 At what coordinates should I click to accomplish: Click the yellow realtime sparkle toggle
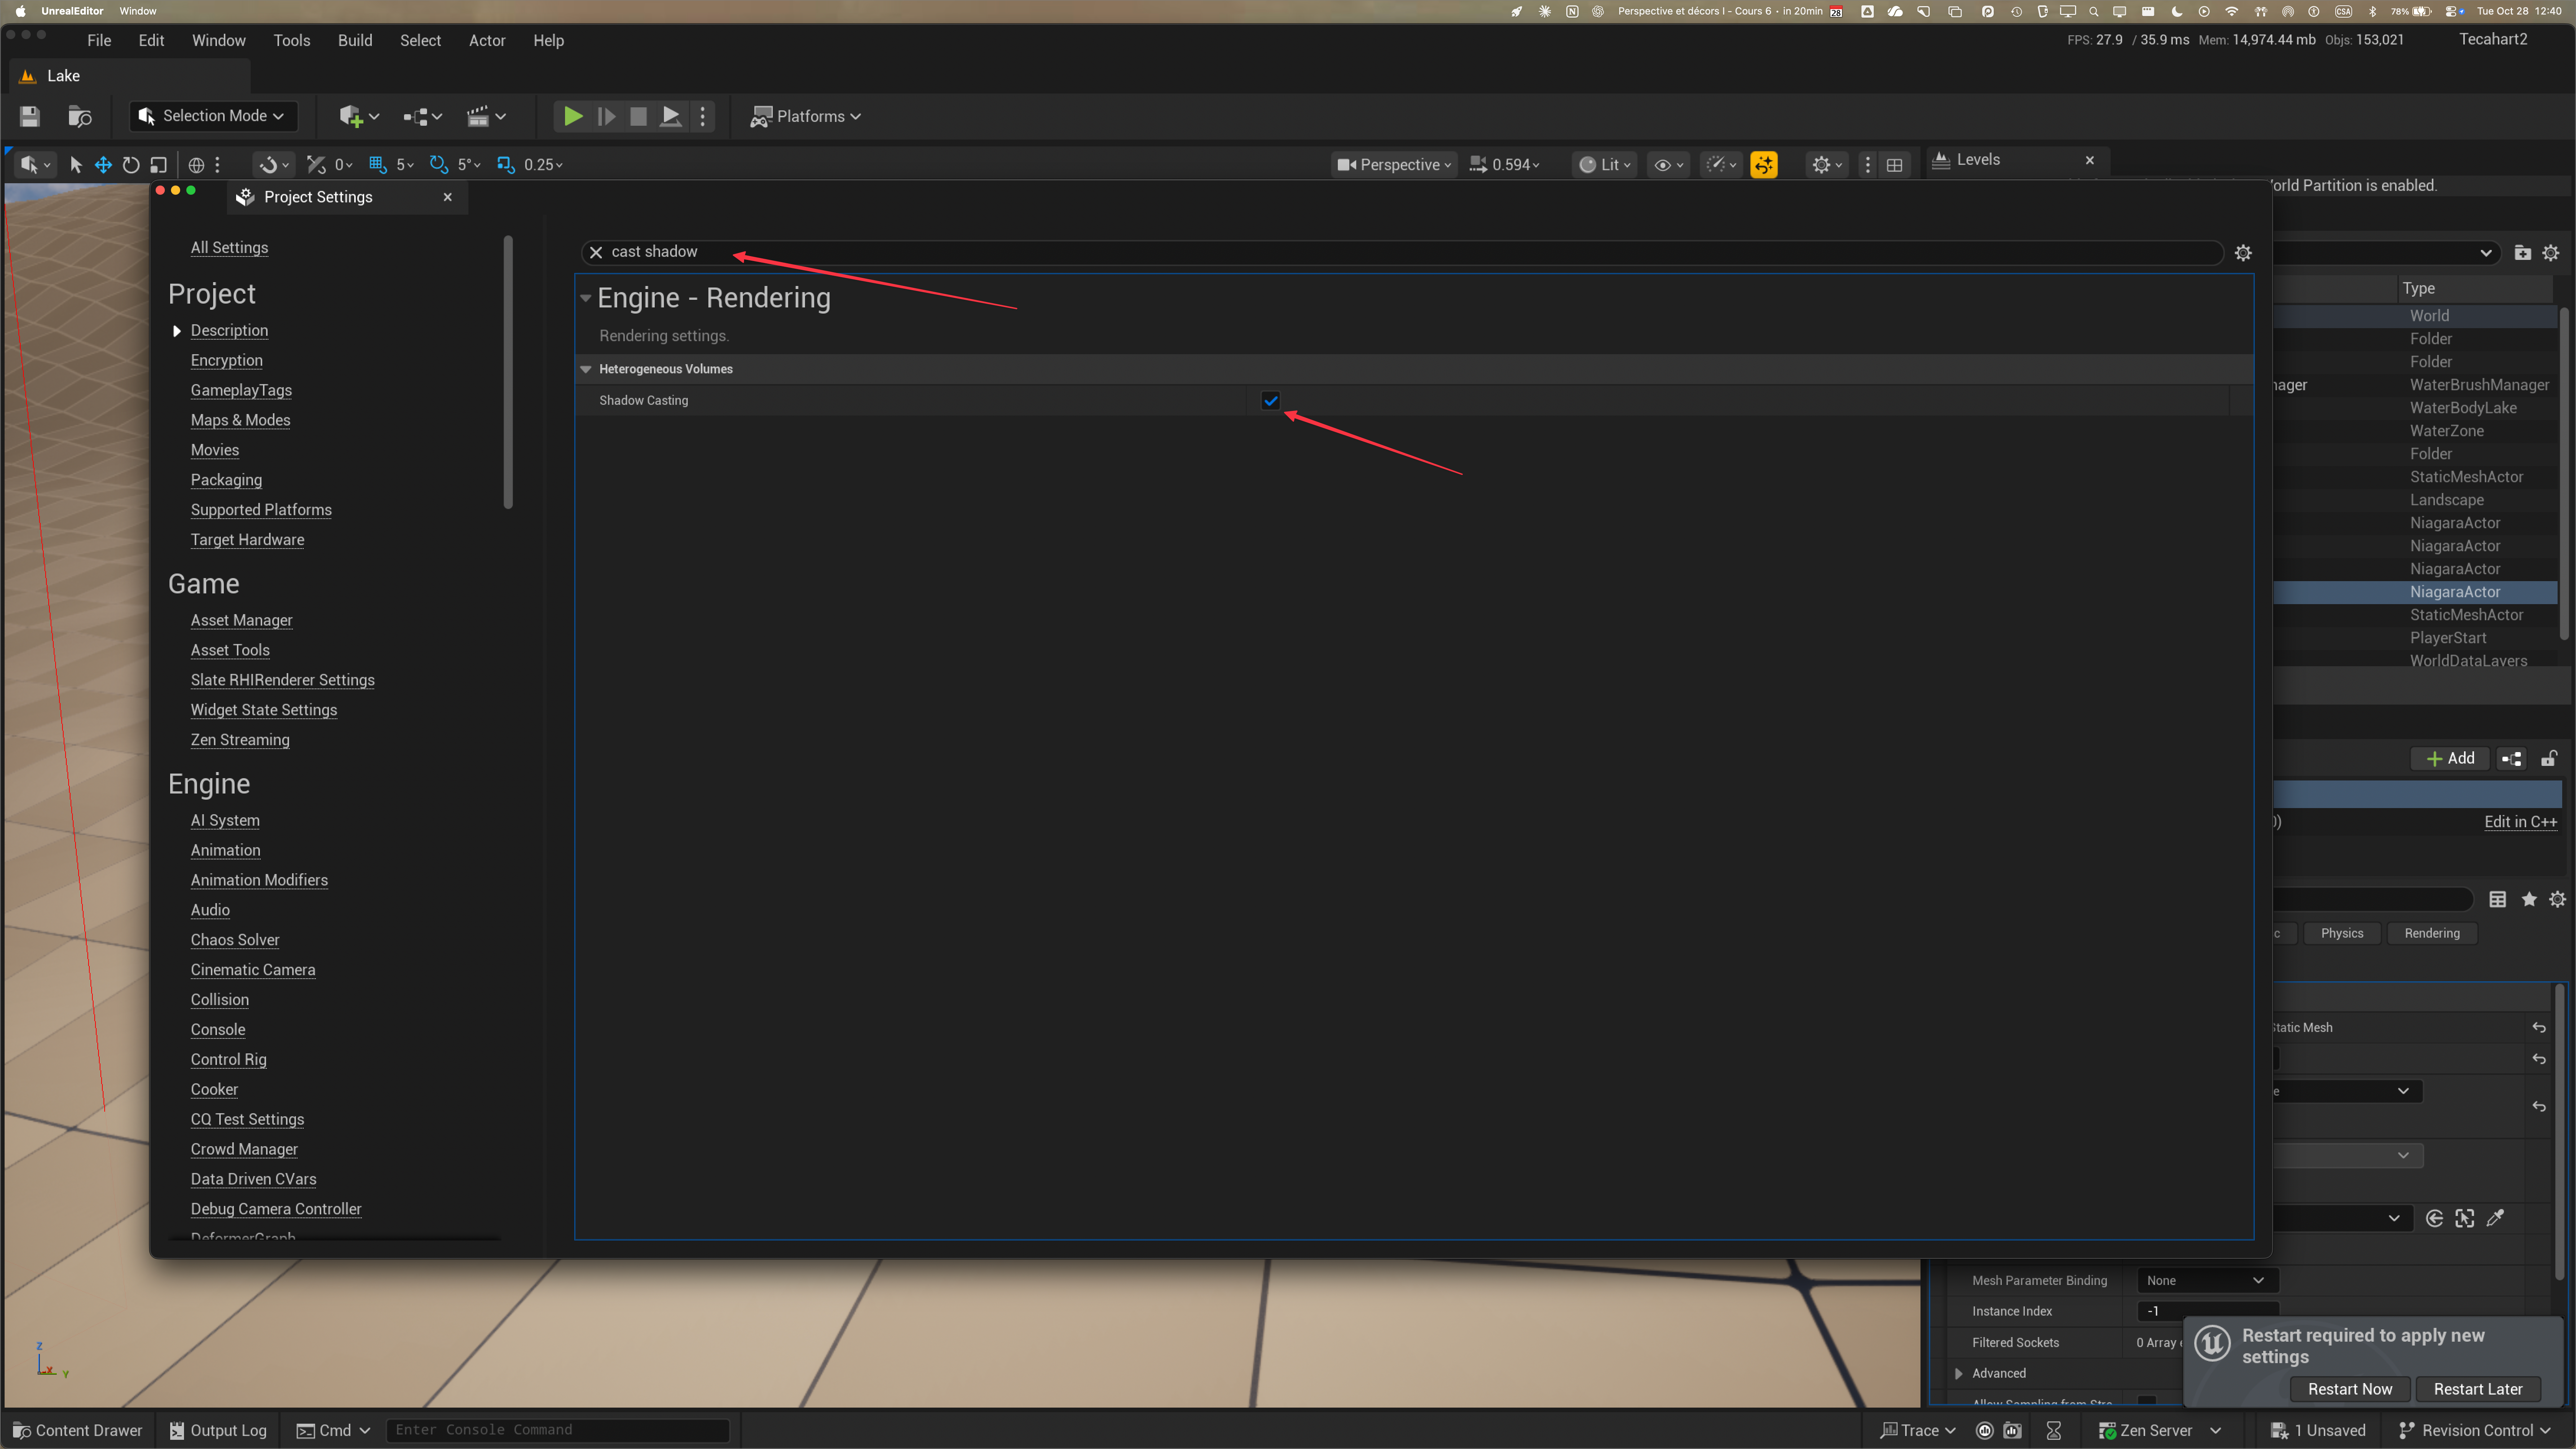click(1764, 165)
